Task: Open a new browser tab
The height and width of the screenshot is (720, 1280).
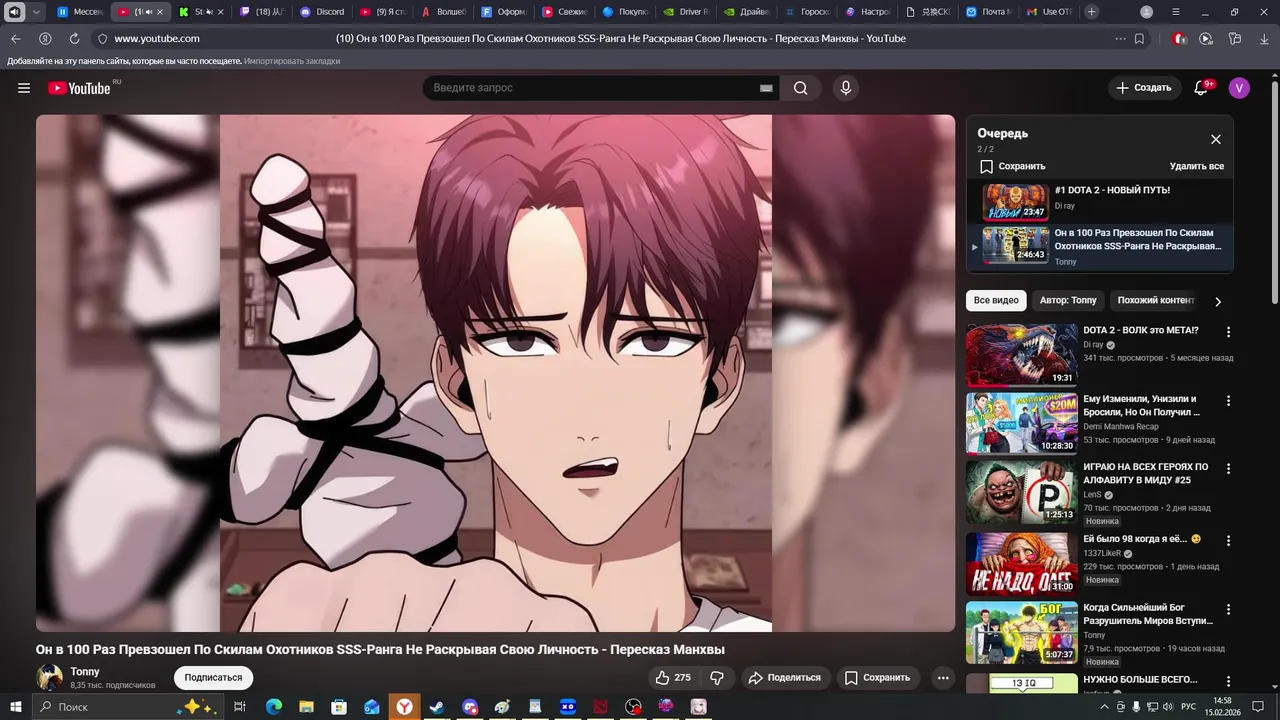Action: [x=1092, y=12]
